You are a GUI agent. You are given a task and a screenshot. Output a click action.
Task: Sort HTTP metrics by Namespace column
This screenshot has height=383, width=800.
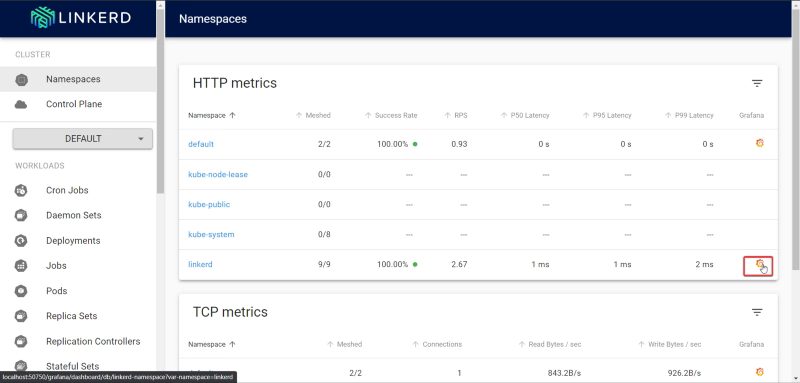click(212, 115)
